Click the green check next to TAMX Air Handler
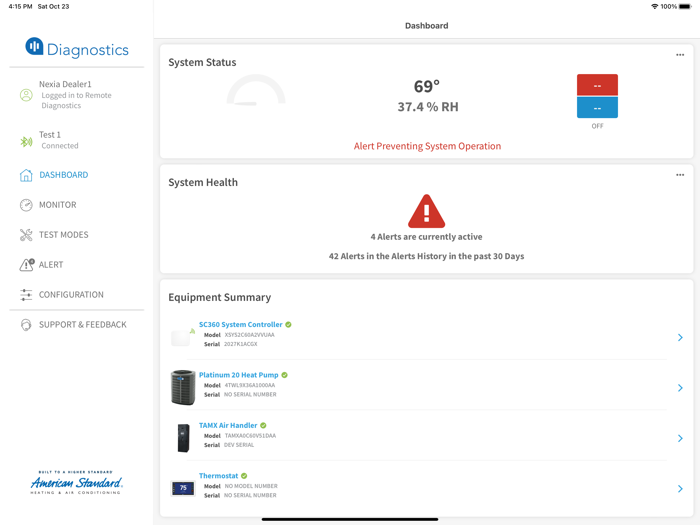This screenshot has height=525, width=700. click(x=263, y=425)
